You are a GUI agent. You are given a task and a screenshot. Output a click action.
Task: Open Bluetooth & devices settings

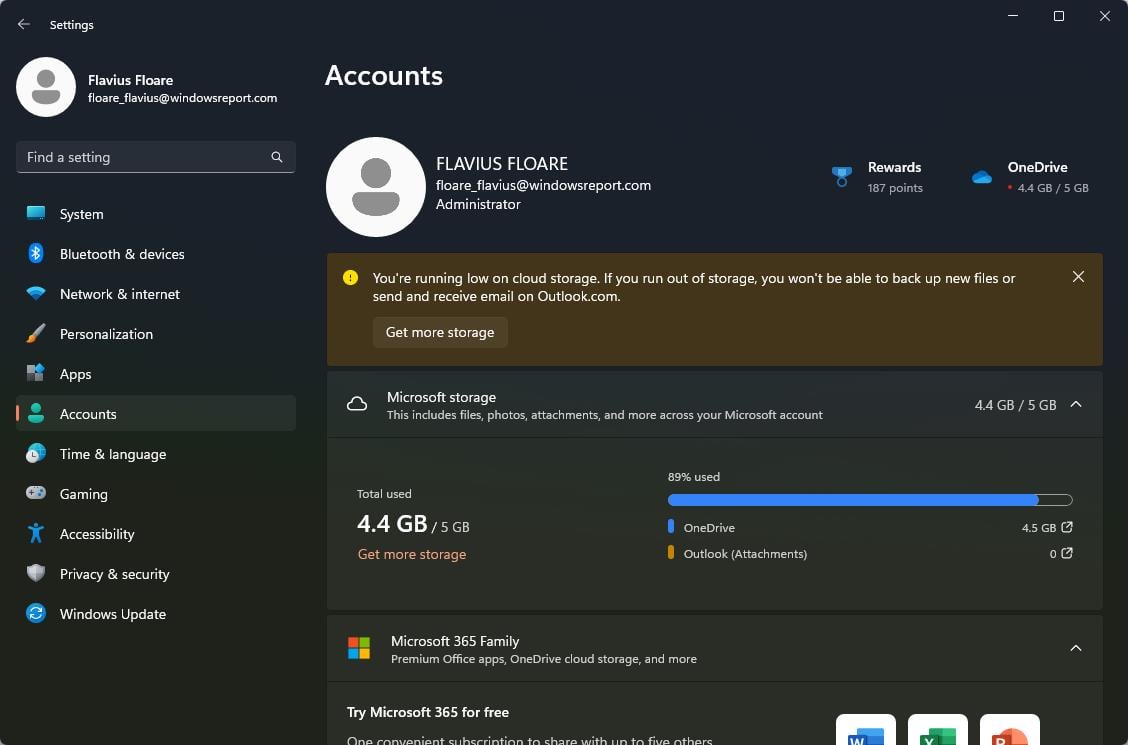coord(155,254)
